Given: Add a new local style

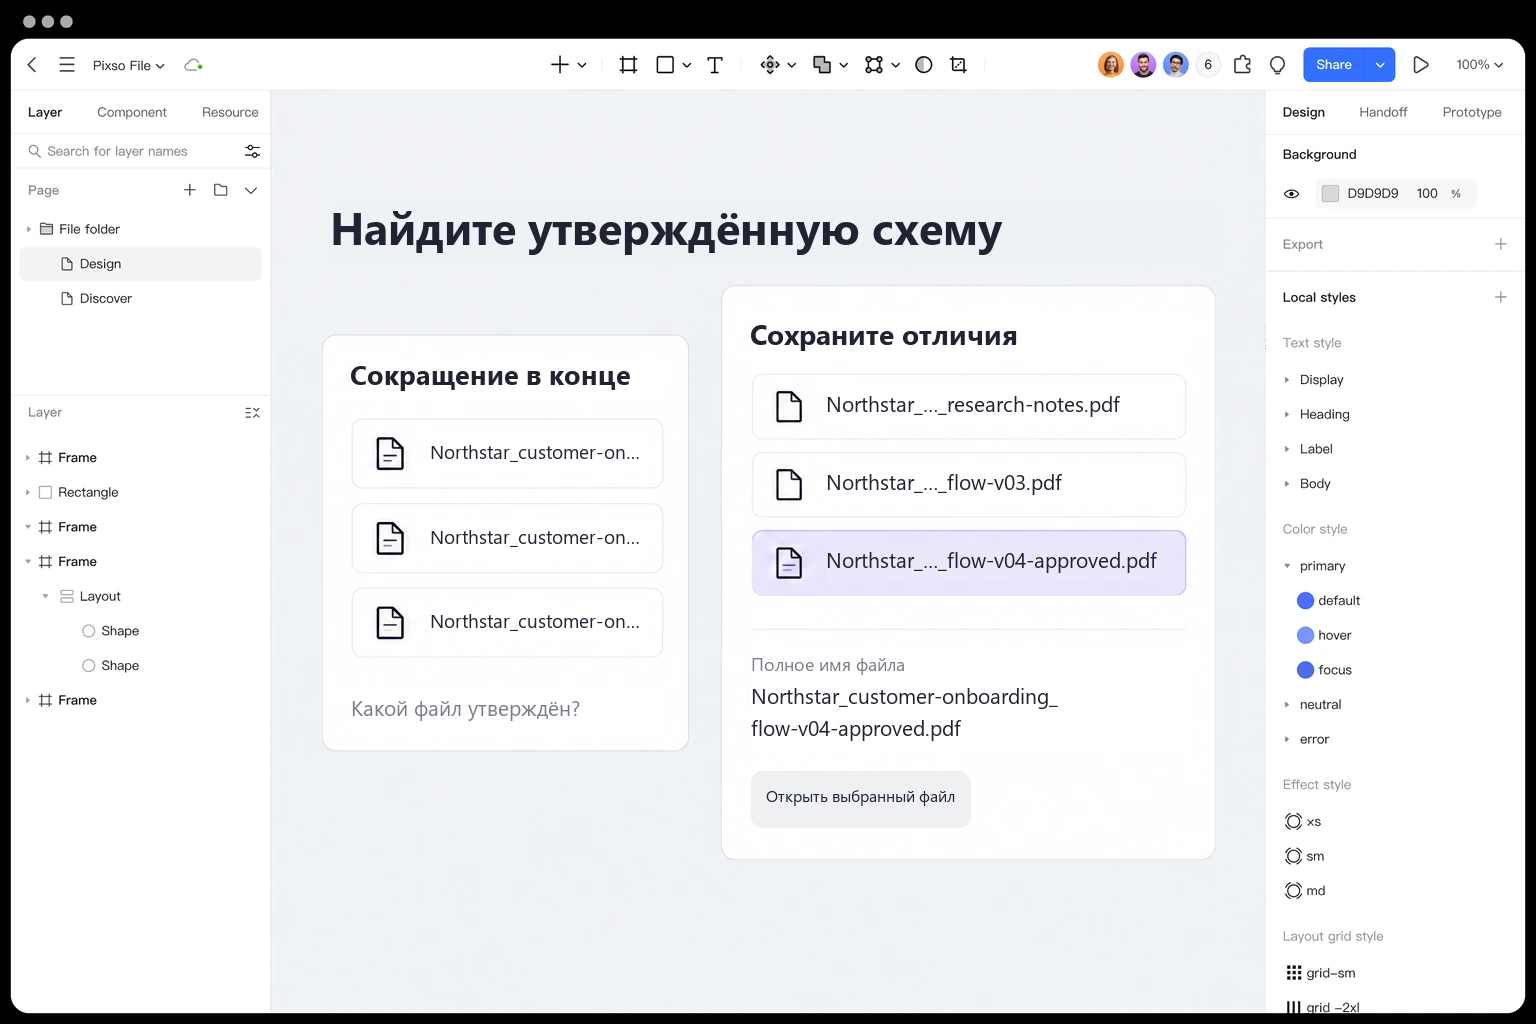Looking at the screenshot, I should click(x=1500, y=297).
